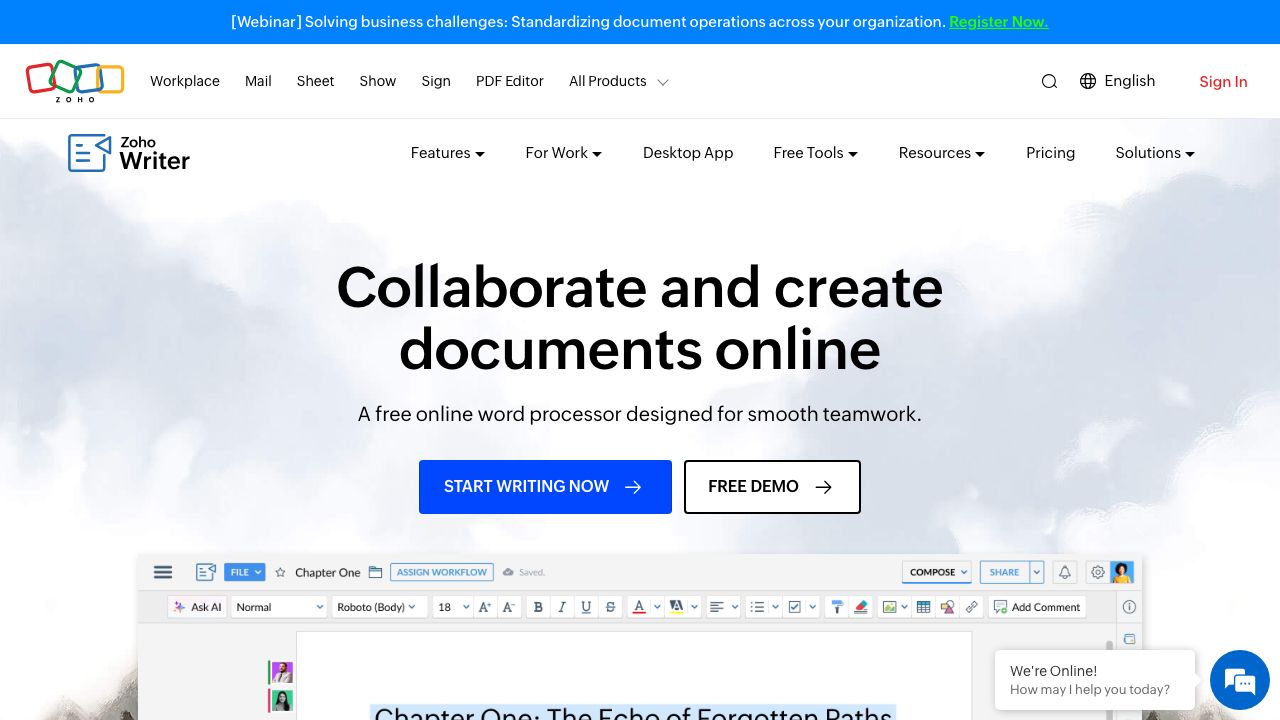Image resolution: width=1280 pixels, height=720 pixels.
Task: Apply the yellow text highlight color
Action: 676,607
